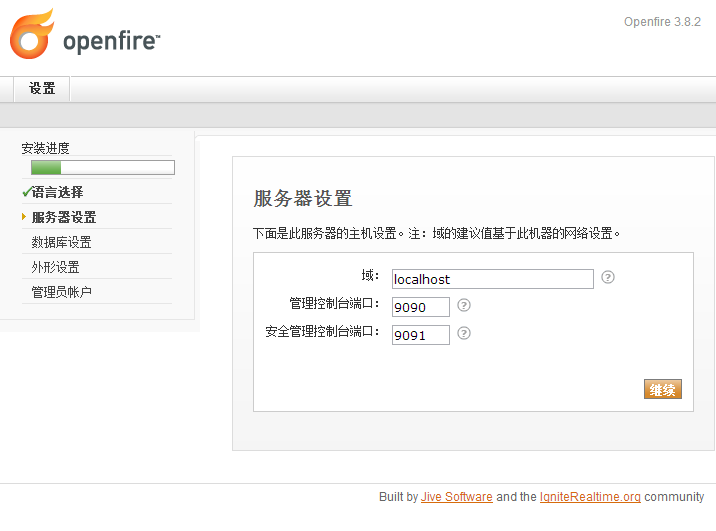Image resolution: width=716 pixels, height=531 pixels.
Task: Open the Jive Software link
Action: click(456, 497)
